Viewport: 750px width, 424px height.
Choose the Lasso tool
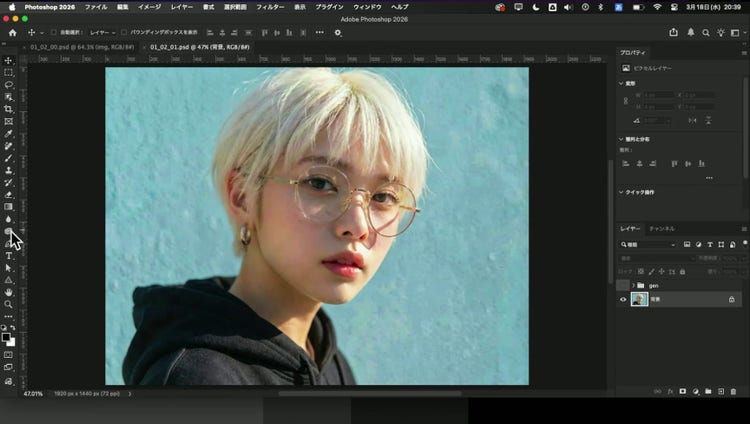pos(9,85)
